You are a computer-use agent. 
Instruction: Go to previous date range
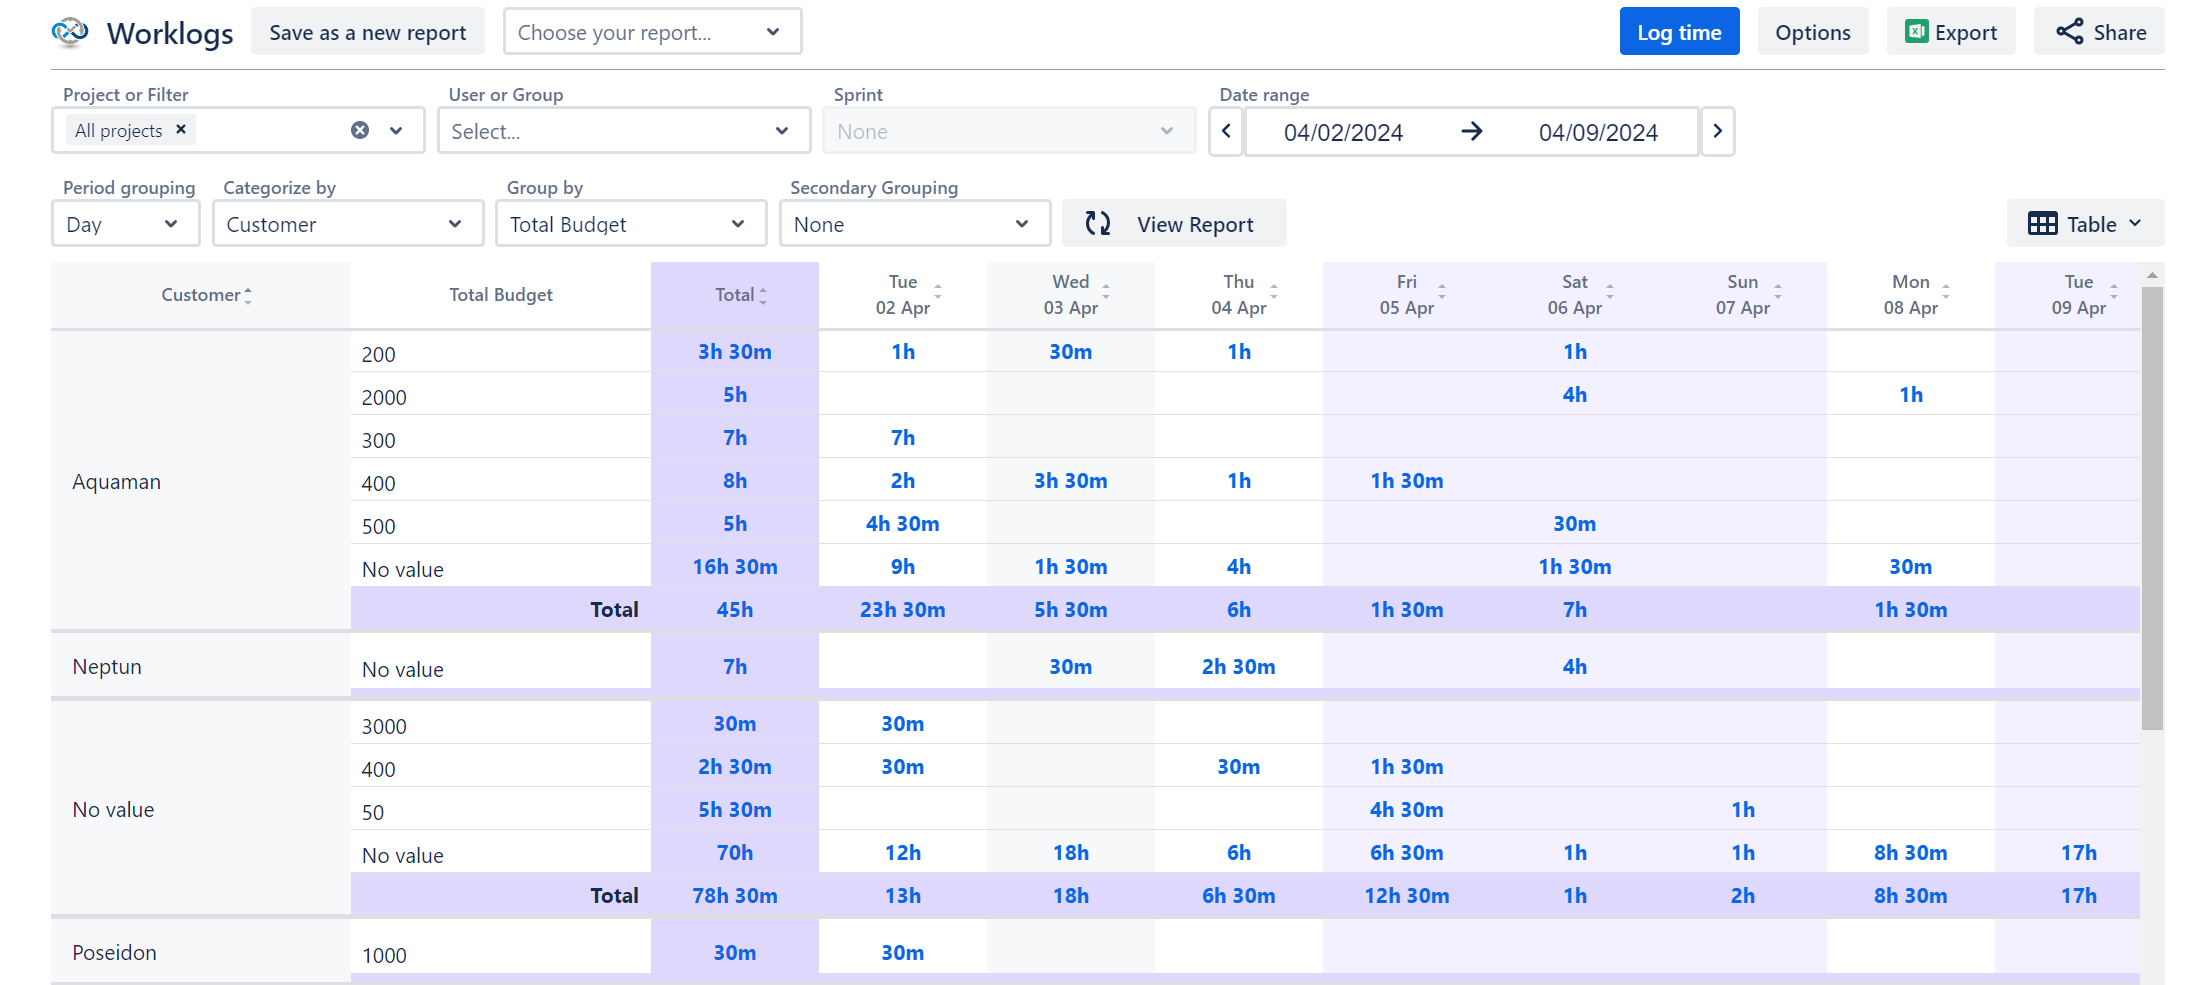pos(1226,131)
